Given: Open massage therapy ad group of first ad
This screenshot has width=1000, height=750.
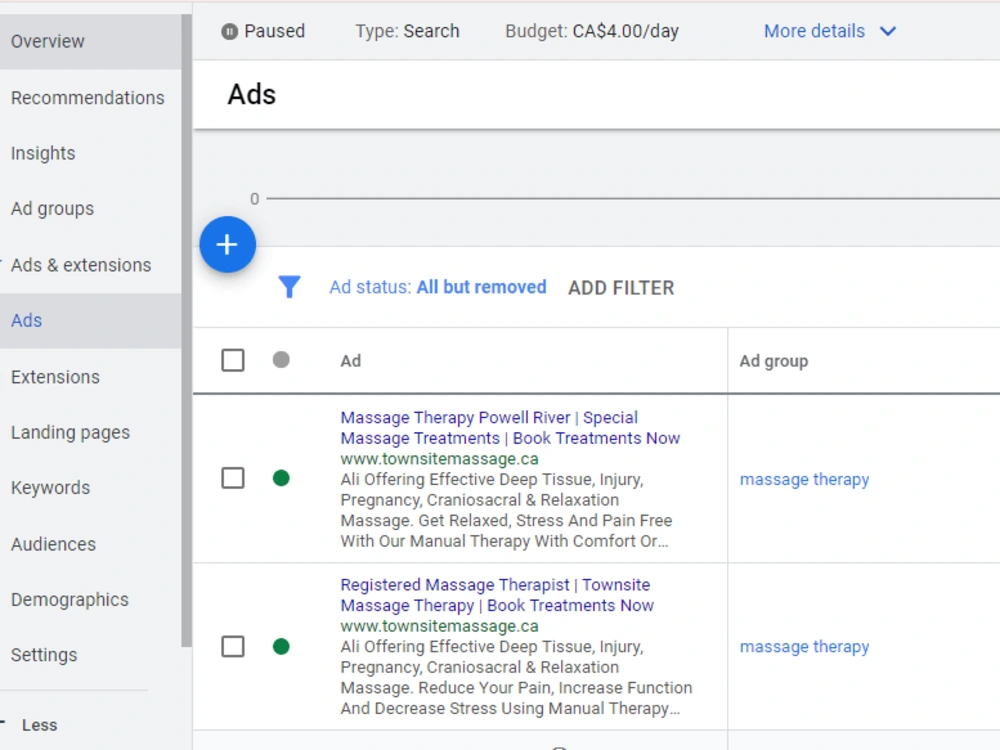Looking at the screenshot, I should [x=804, y=479].
